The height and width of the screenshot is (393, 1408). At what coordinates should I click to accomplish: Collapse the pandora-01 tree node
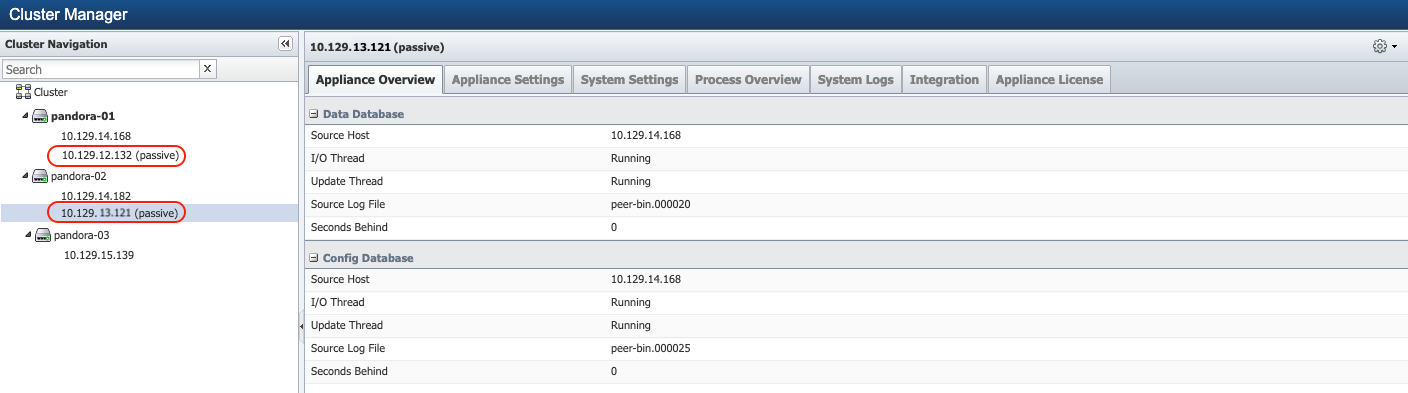click(25, 116)
